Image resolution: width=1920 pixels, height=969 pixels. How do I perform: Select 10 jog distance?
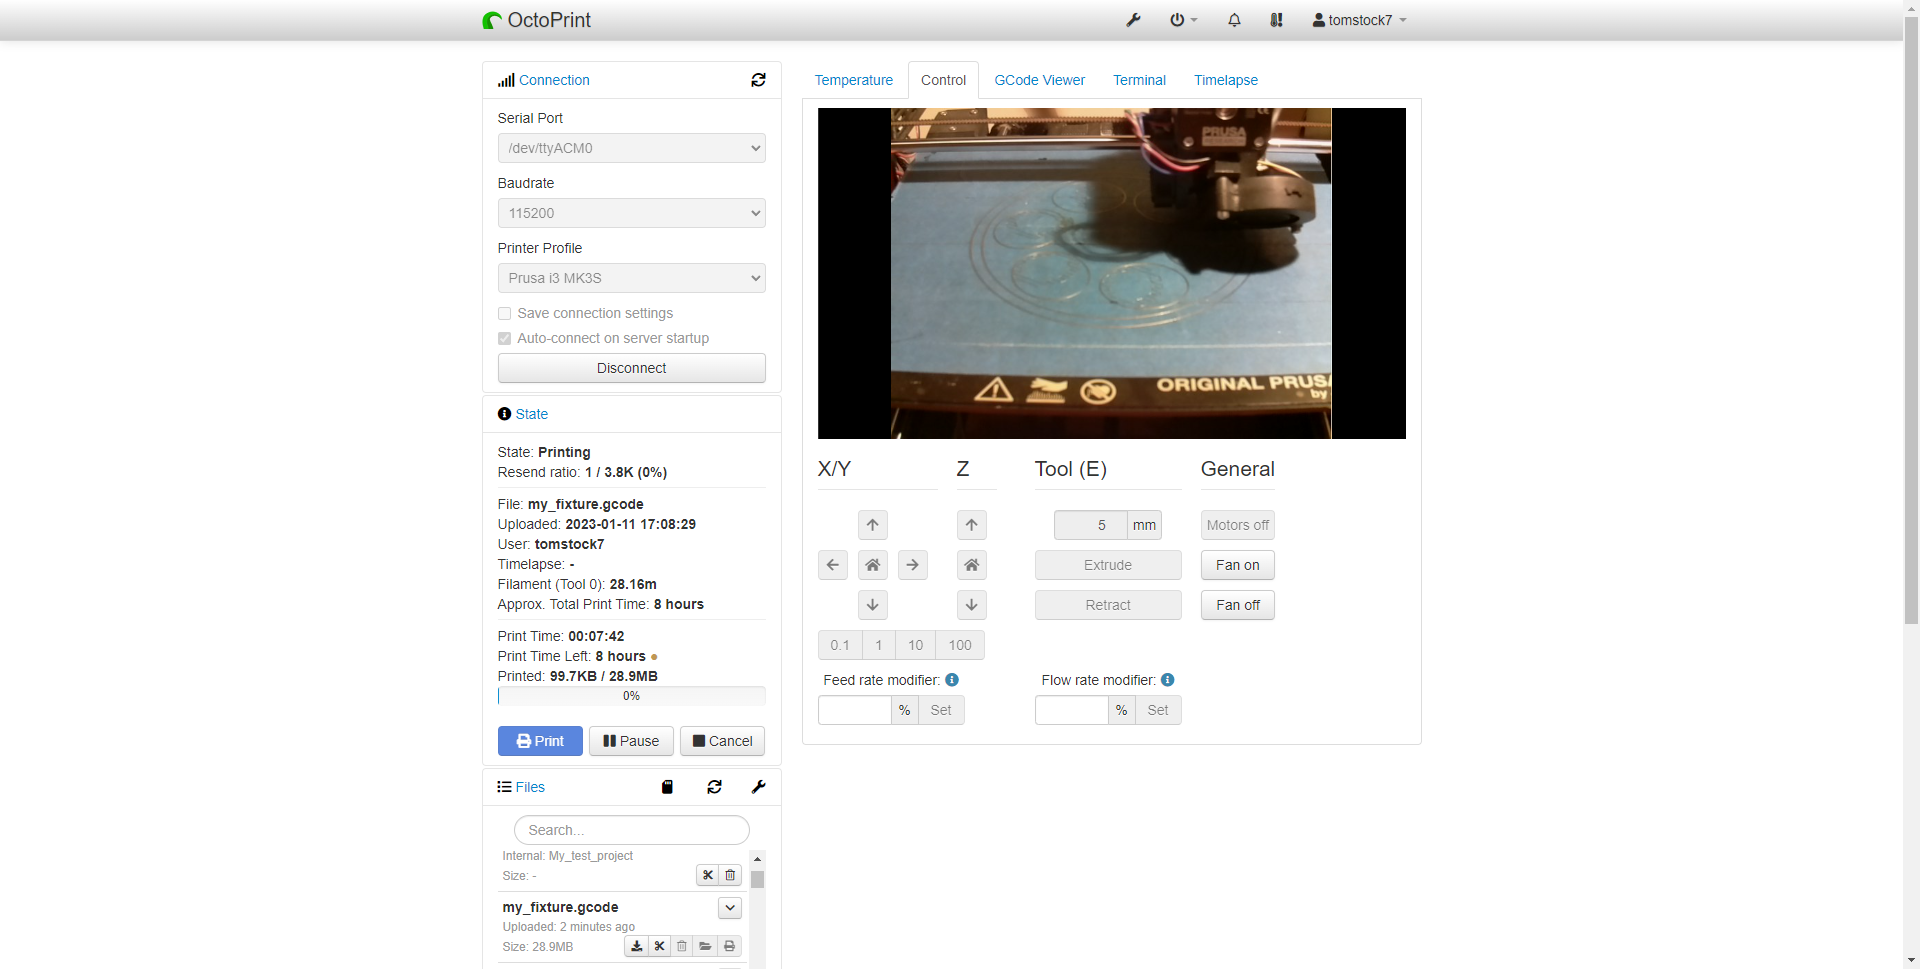click(916, 645)
